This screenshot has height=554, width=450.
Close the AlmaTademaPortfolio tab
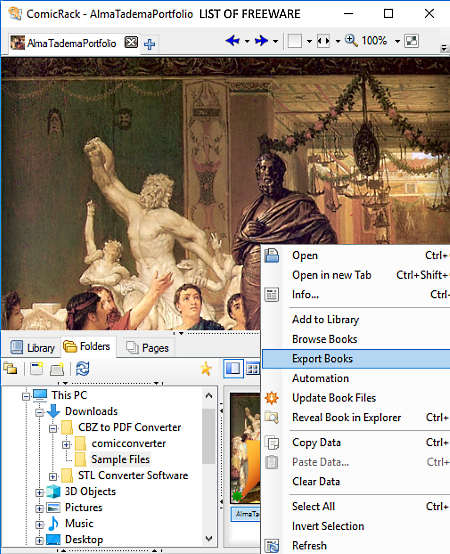(131, 43)
